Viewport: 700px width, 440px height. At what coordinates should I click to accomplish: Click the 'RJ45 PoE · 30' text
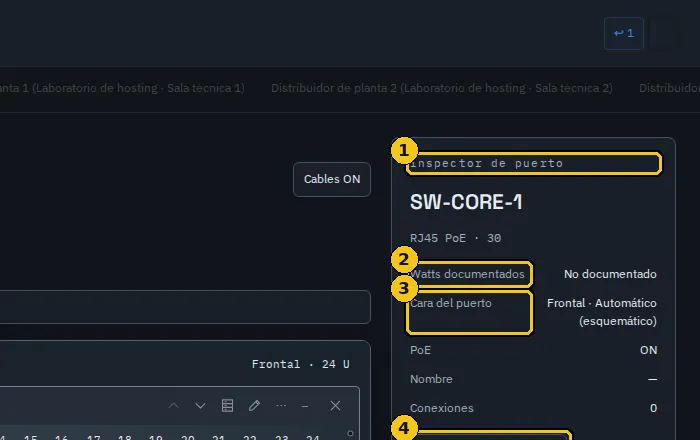click(x=455, y=238)
